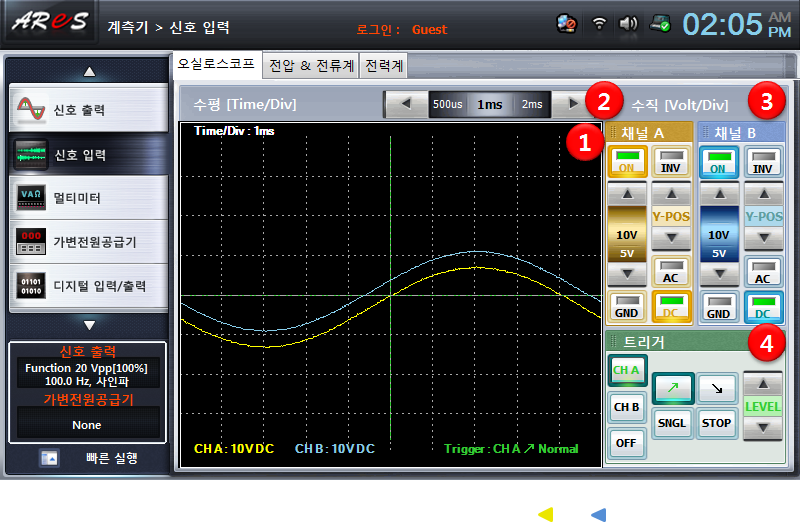Click the sine wave icon next to 신호 출력
The height and width of the screenshot is (522, 800).
(31, 109)
